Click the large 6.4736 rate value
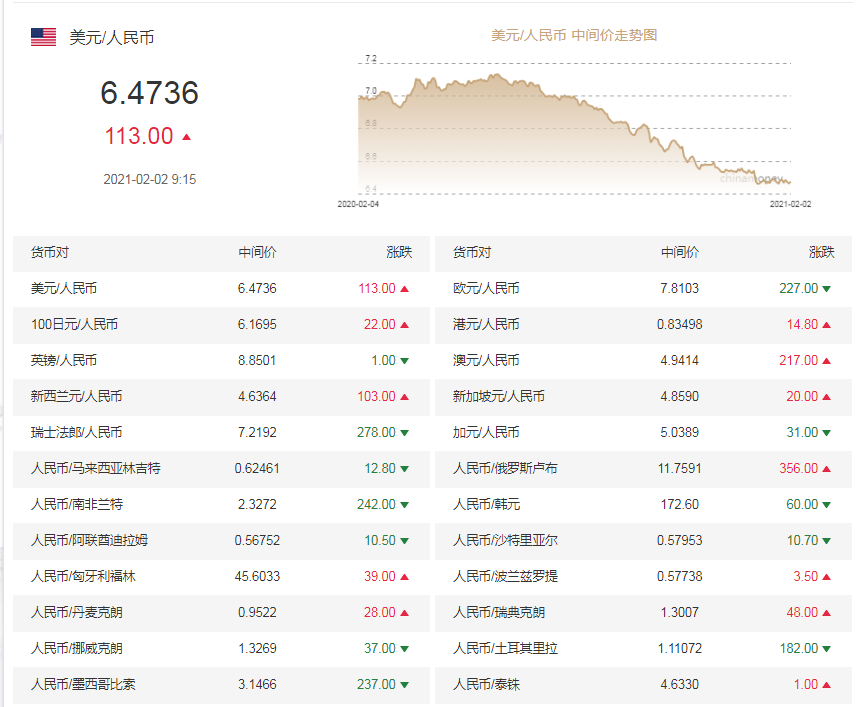The height and width of the screenshot is (707, 862). pos(149,93)
